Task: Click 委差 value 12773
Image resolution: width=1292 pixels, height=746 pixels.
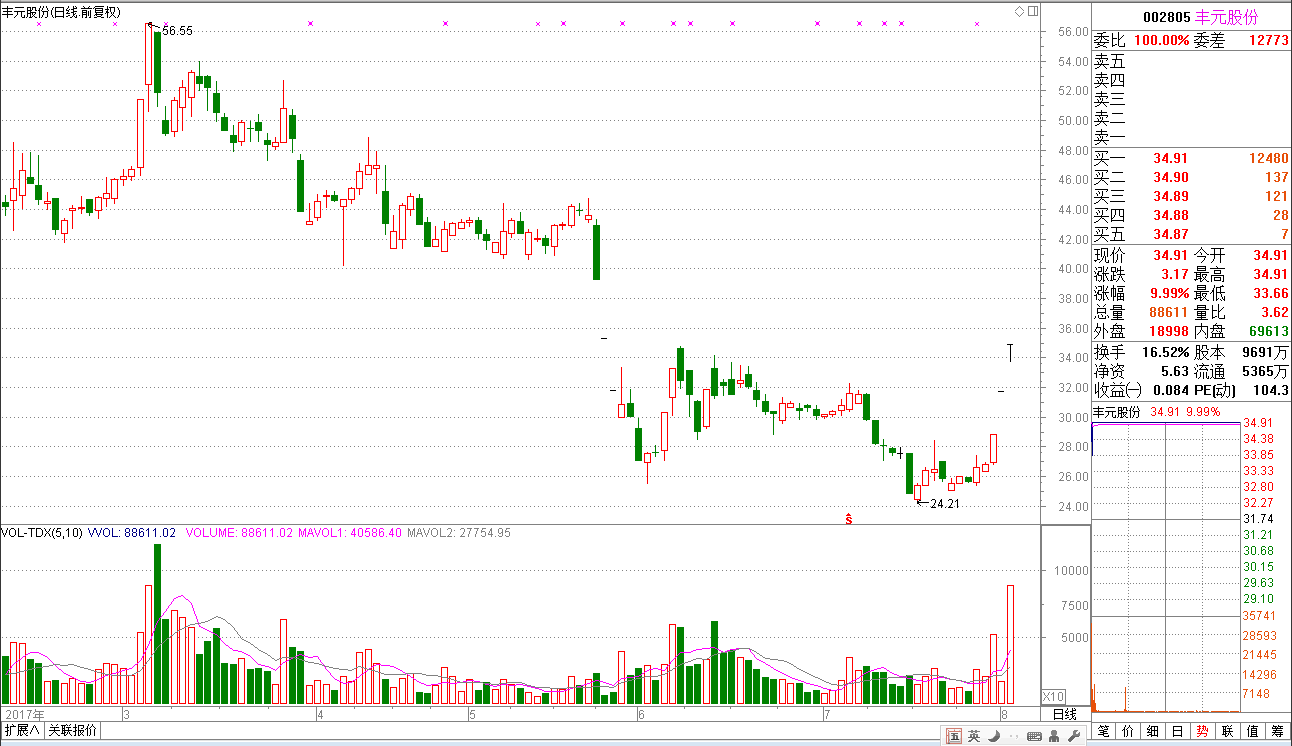Action: [x=1268, y=41]
